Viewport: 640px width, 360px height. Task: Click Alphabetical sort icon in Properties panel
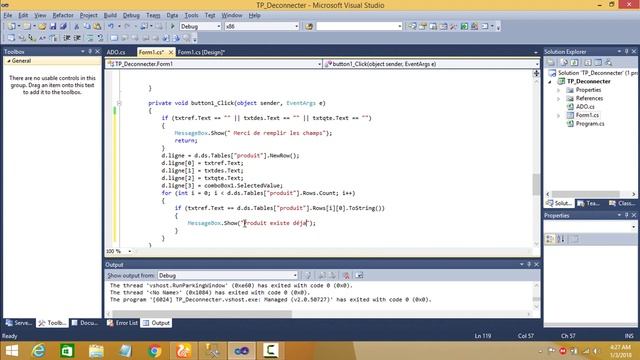tap(561, 239)
